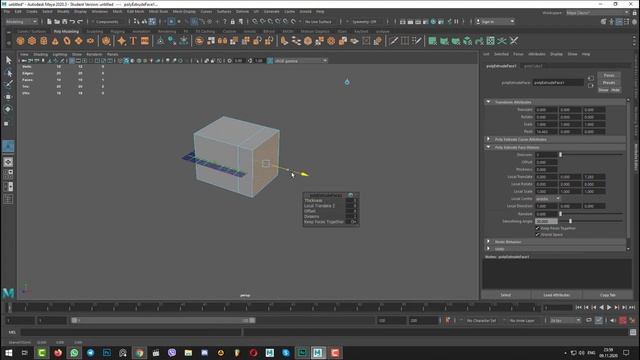Select the Paint selection tool in toolbox

[x=8, y=84]
